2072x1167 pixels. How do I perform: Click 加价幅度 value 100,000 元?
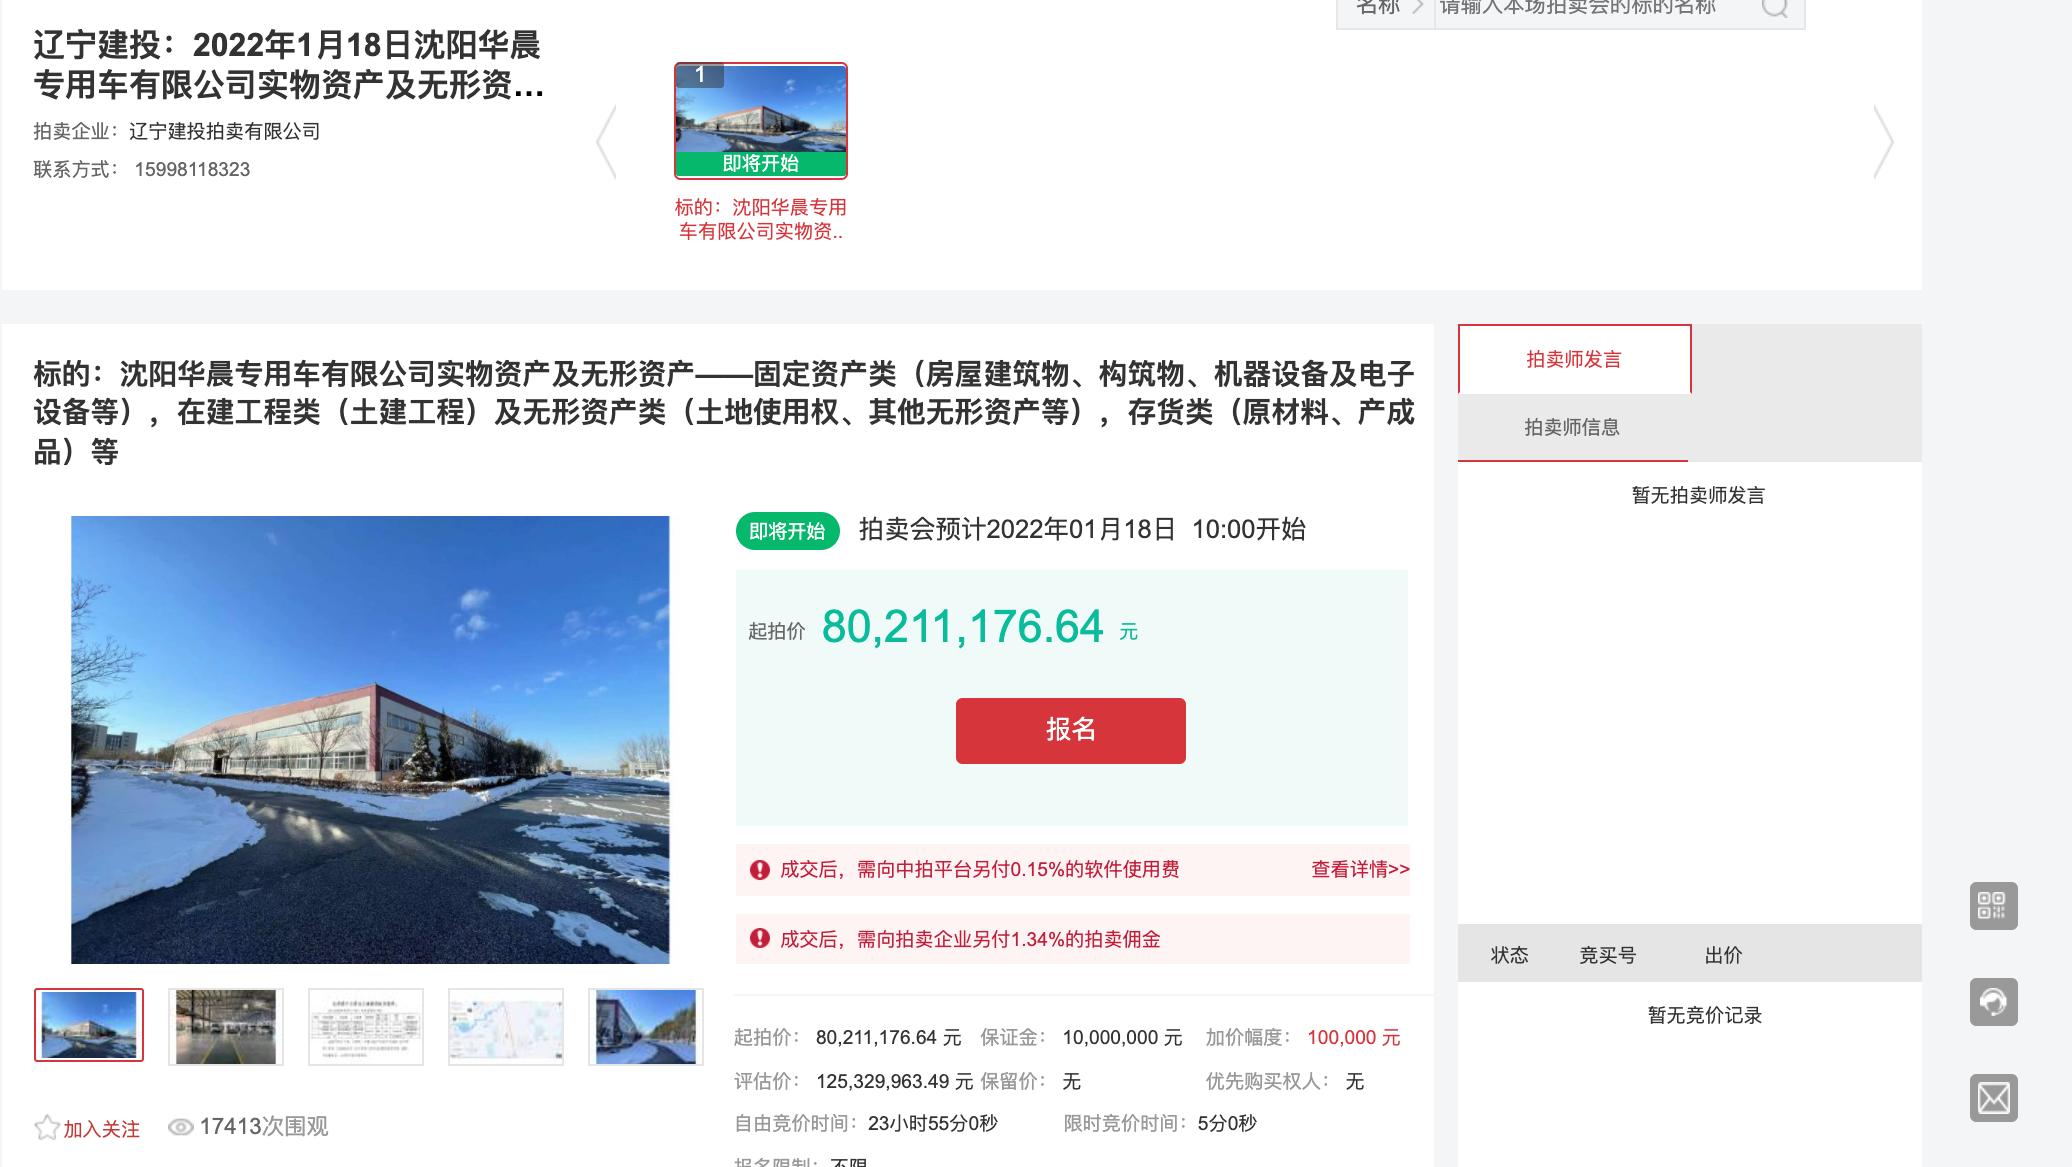1354,1038
